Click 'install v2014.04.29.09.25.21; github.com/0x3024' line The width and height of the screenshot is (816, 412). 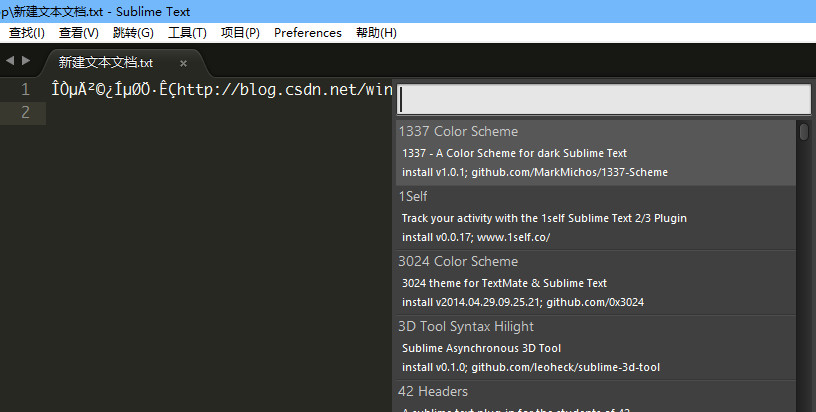click(x=522, y=302)
